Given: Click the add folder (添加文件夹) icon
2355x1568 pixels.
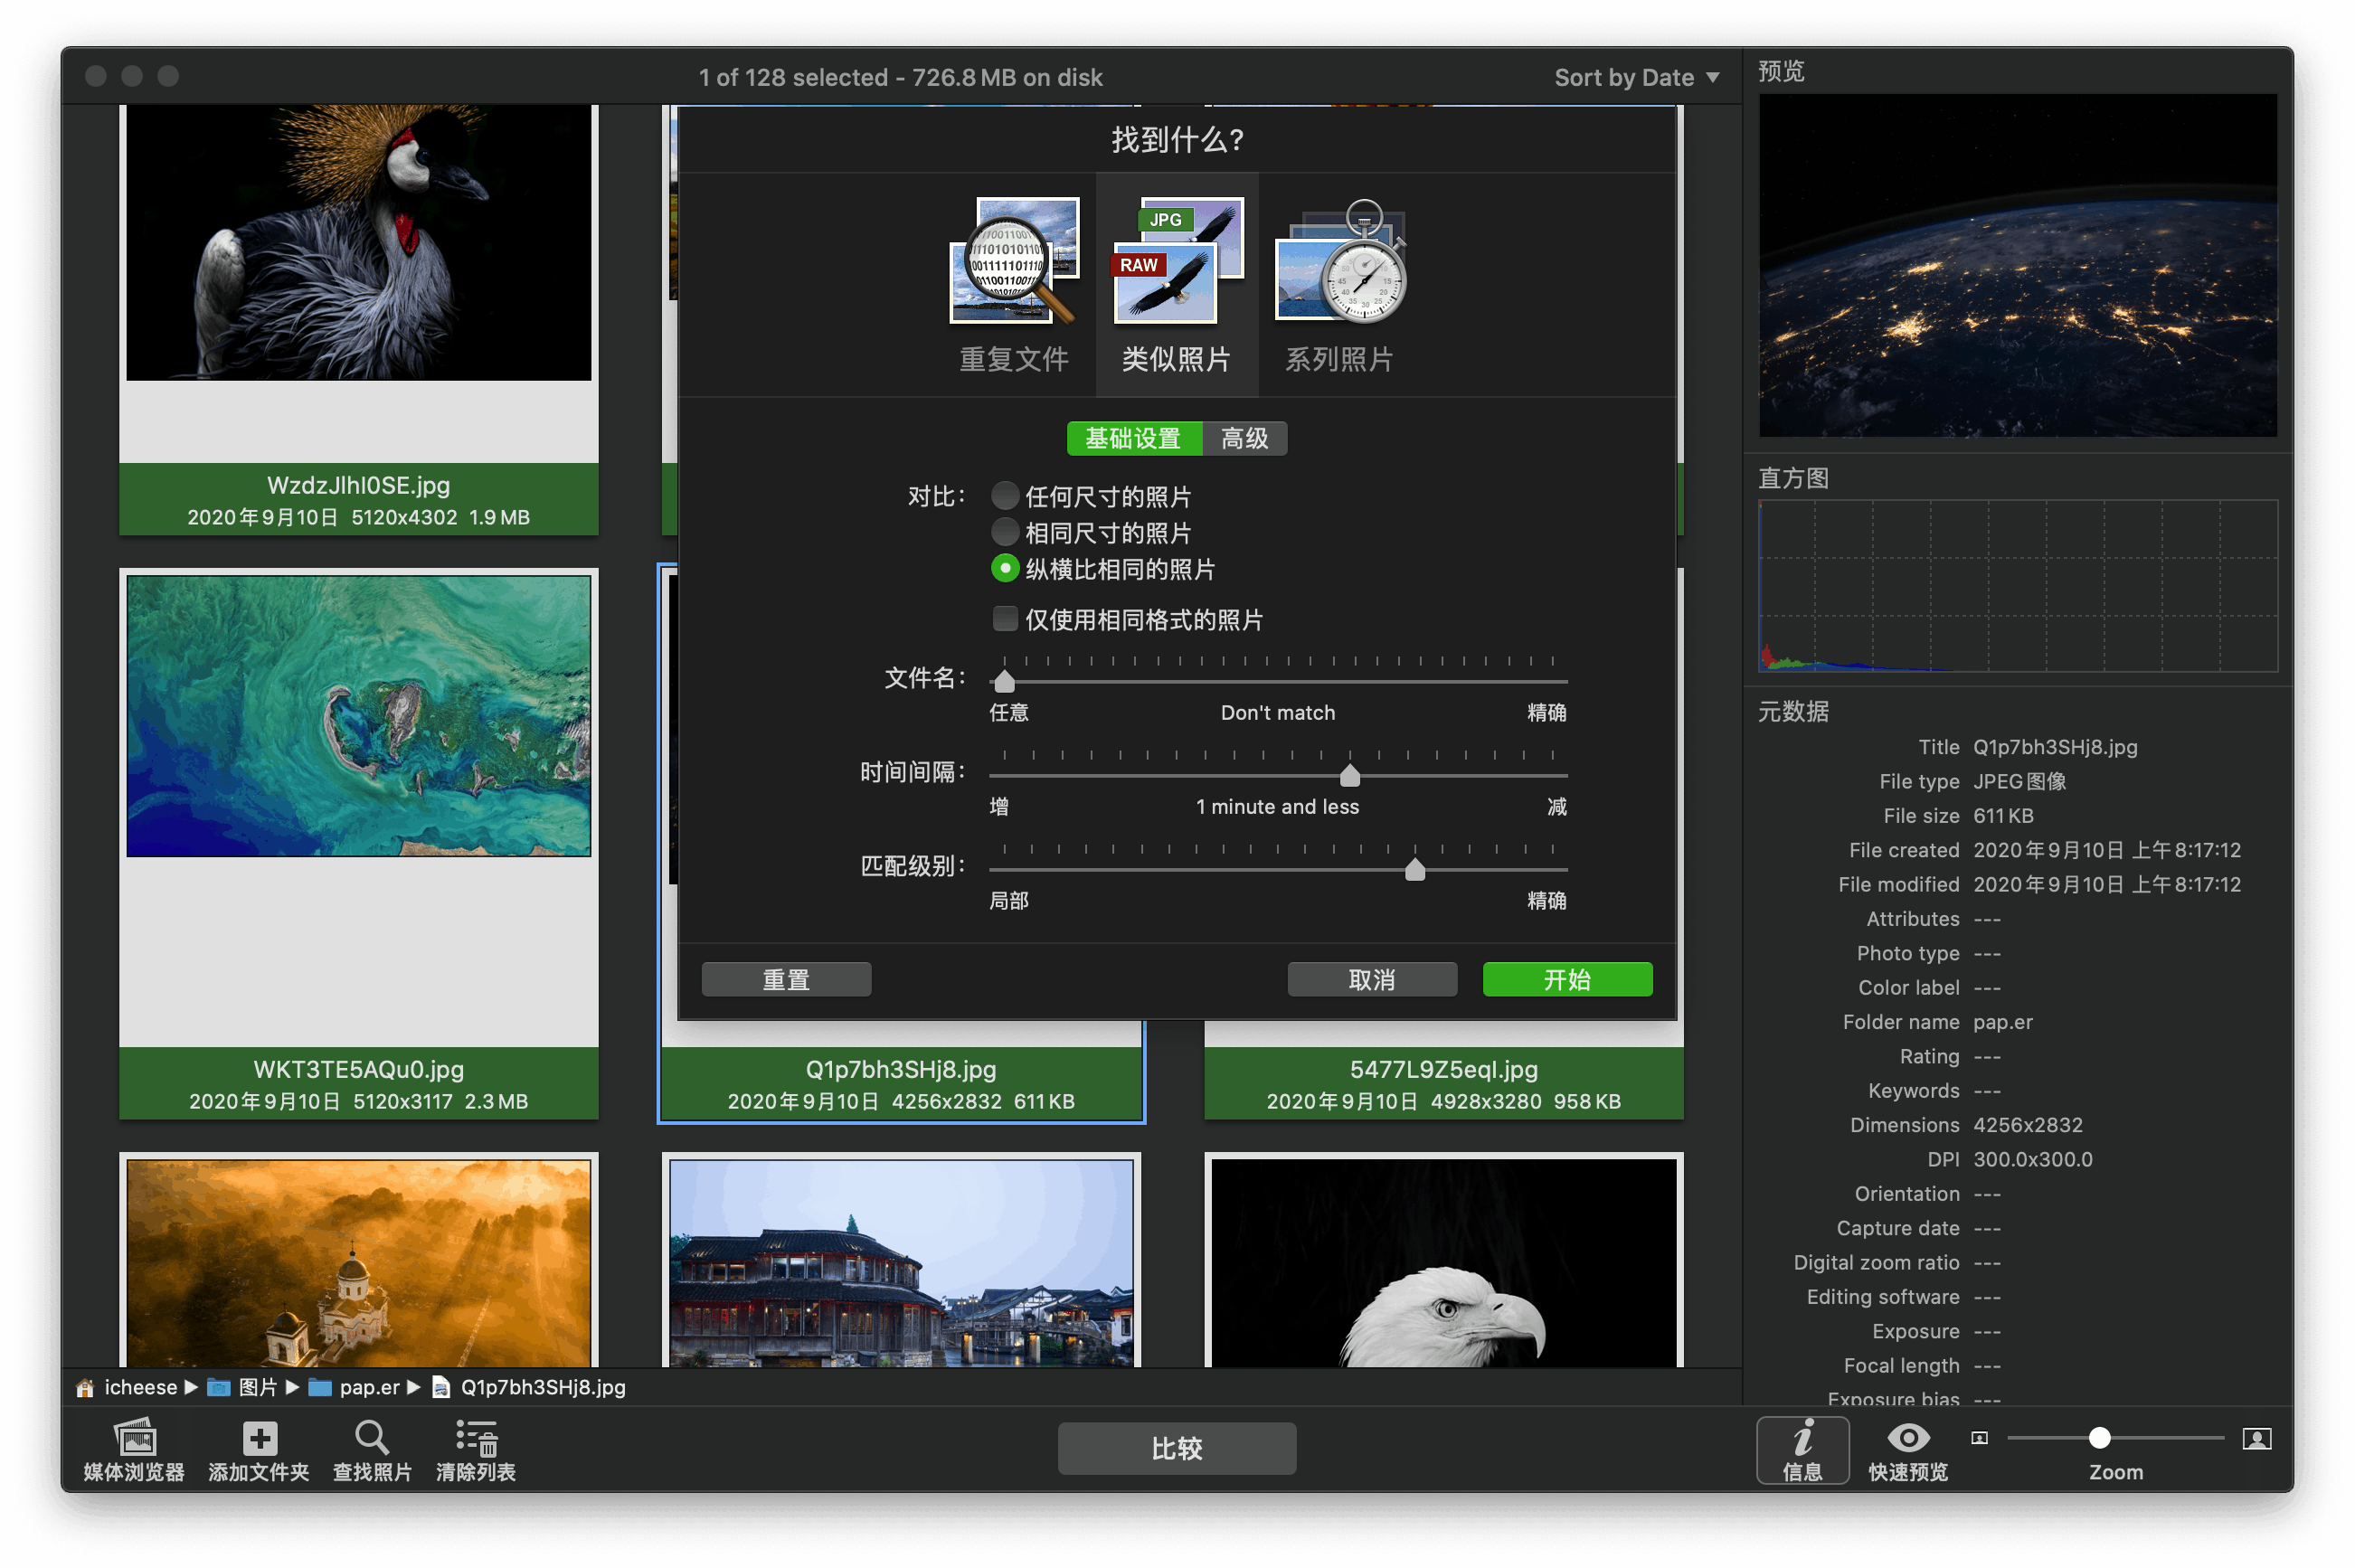Looking at the screenshot, I should [x=259, y=1438].
